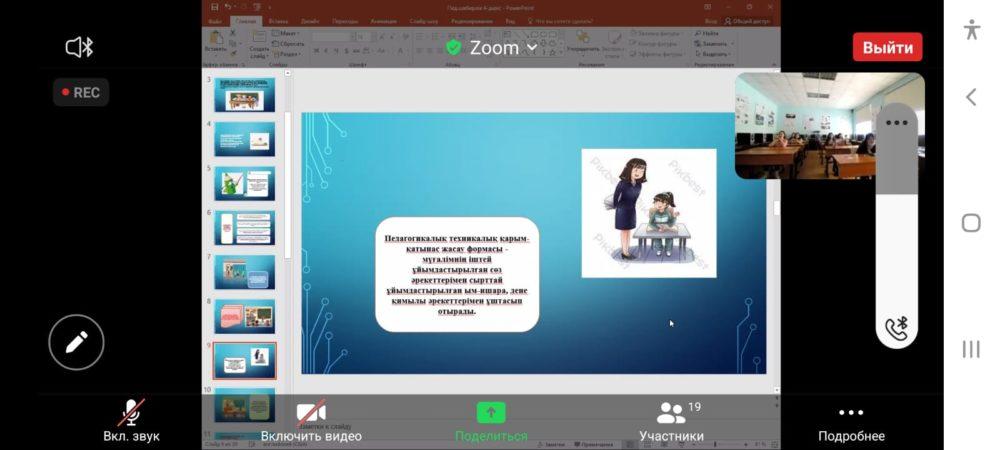Turn on camera via Включить видео
This screenshot has height=450, width=1000.
tap(311, 420)
